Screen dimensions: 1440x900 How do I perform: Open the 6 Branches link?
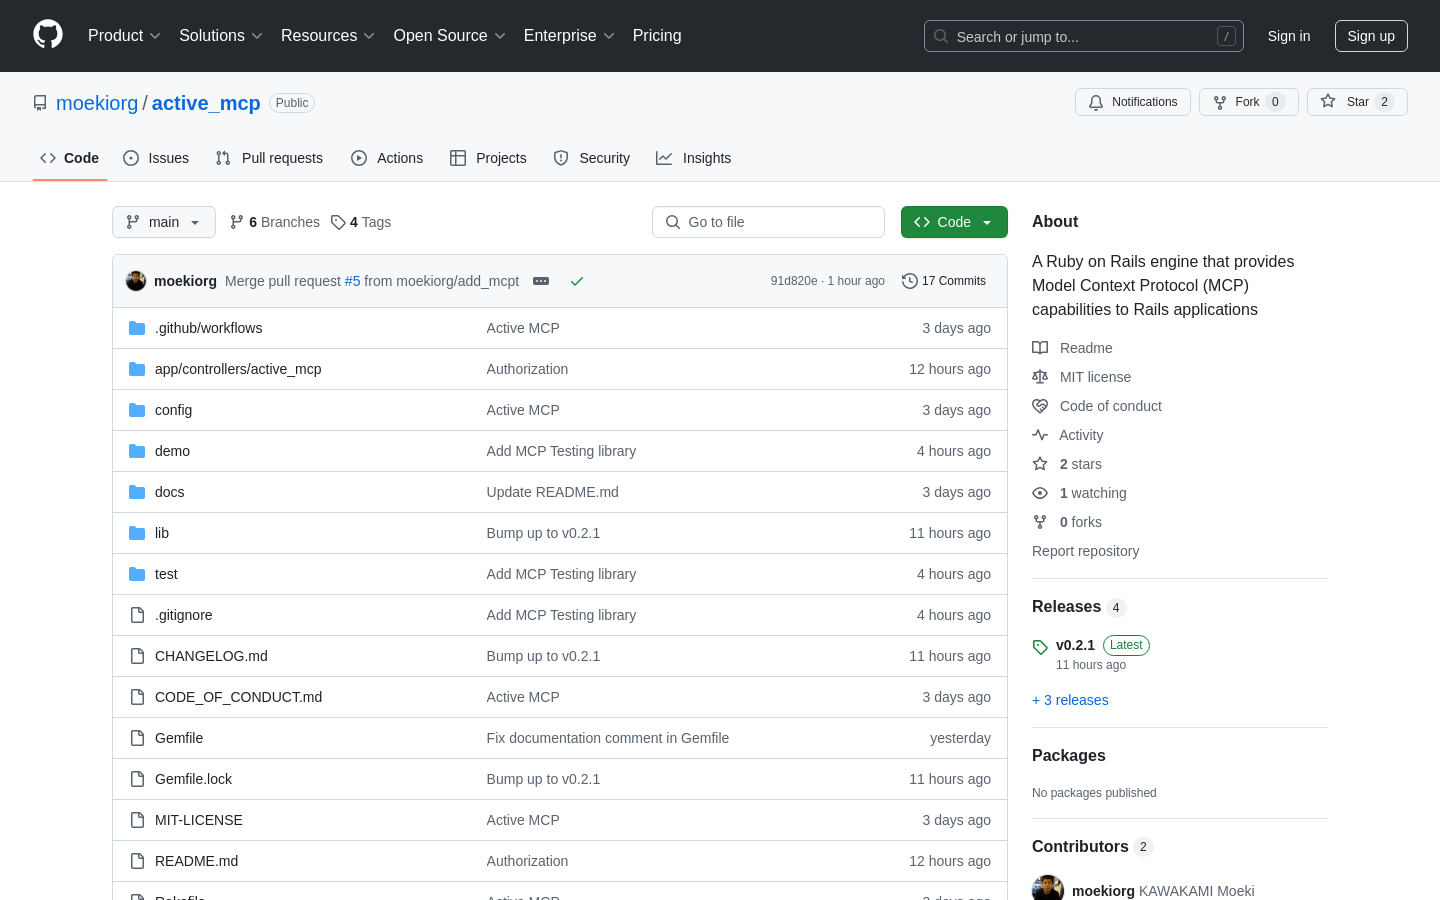(275, 222)
